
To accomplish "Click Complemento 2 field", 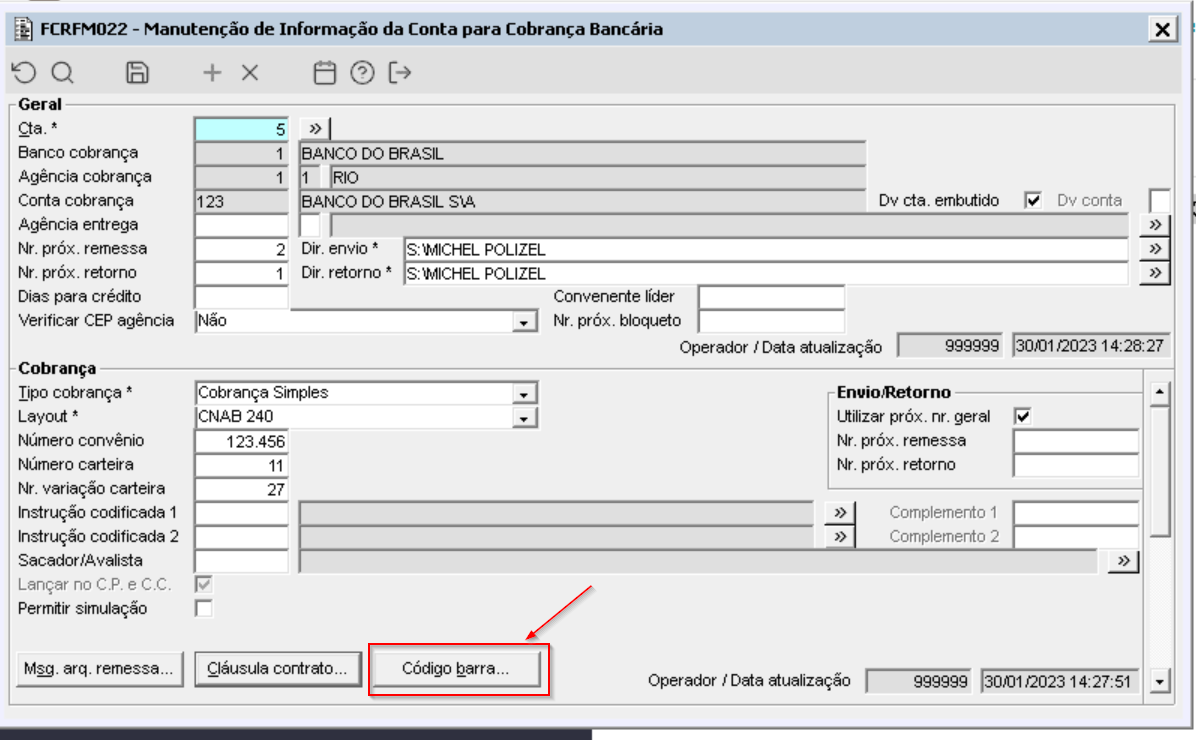I will (x=1076, y=537).
